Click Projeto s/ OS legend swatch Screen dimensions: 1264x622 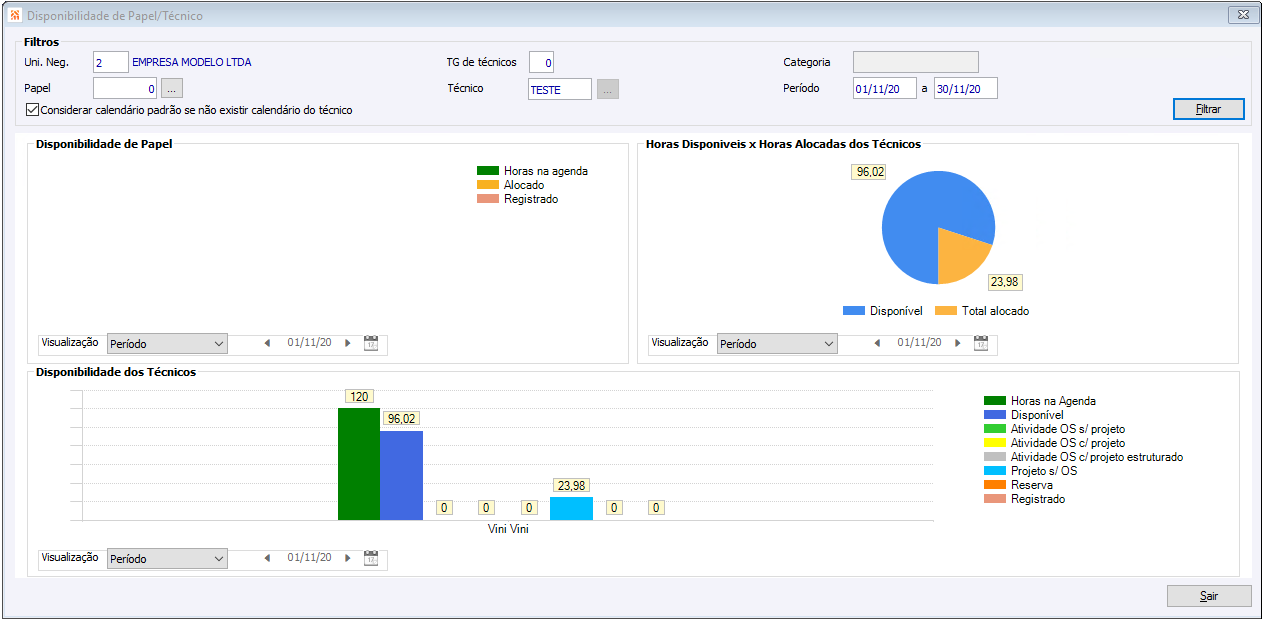coord(995,471)
